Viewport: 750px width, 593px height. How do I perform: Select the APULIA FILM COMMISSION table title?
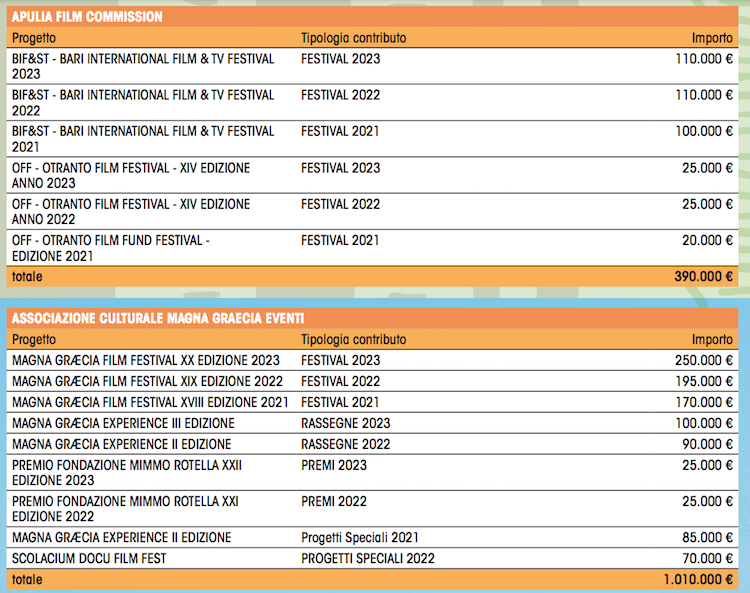tap(87, 17)
